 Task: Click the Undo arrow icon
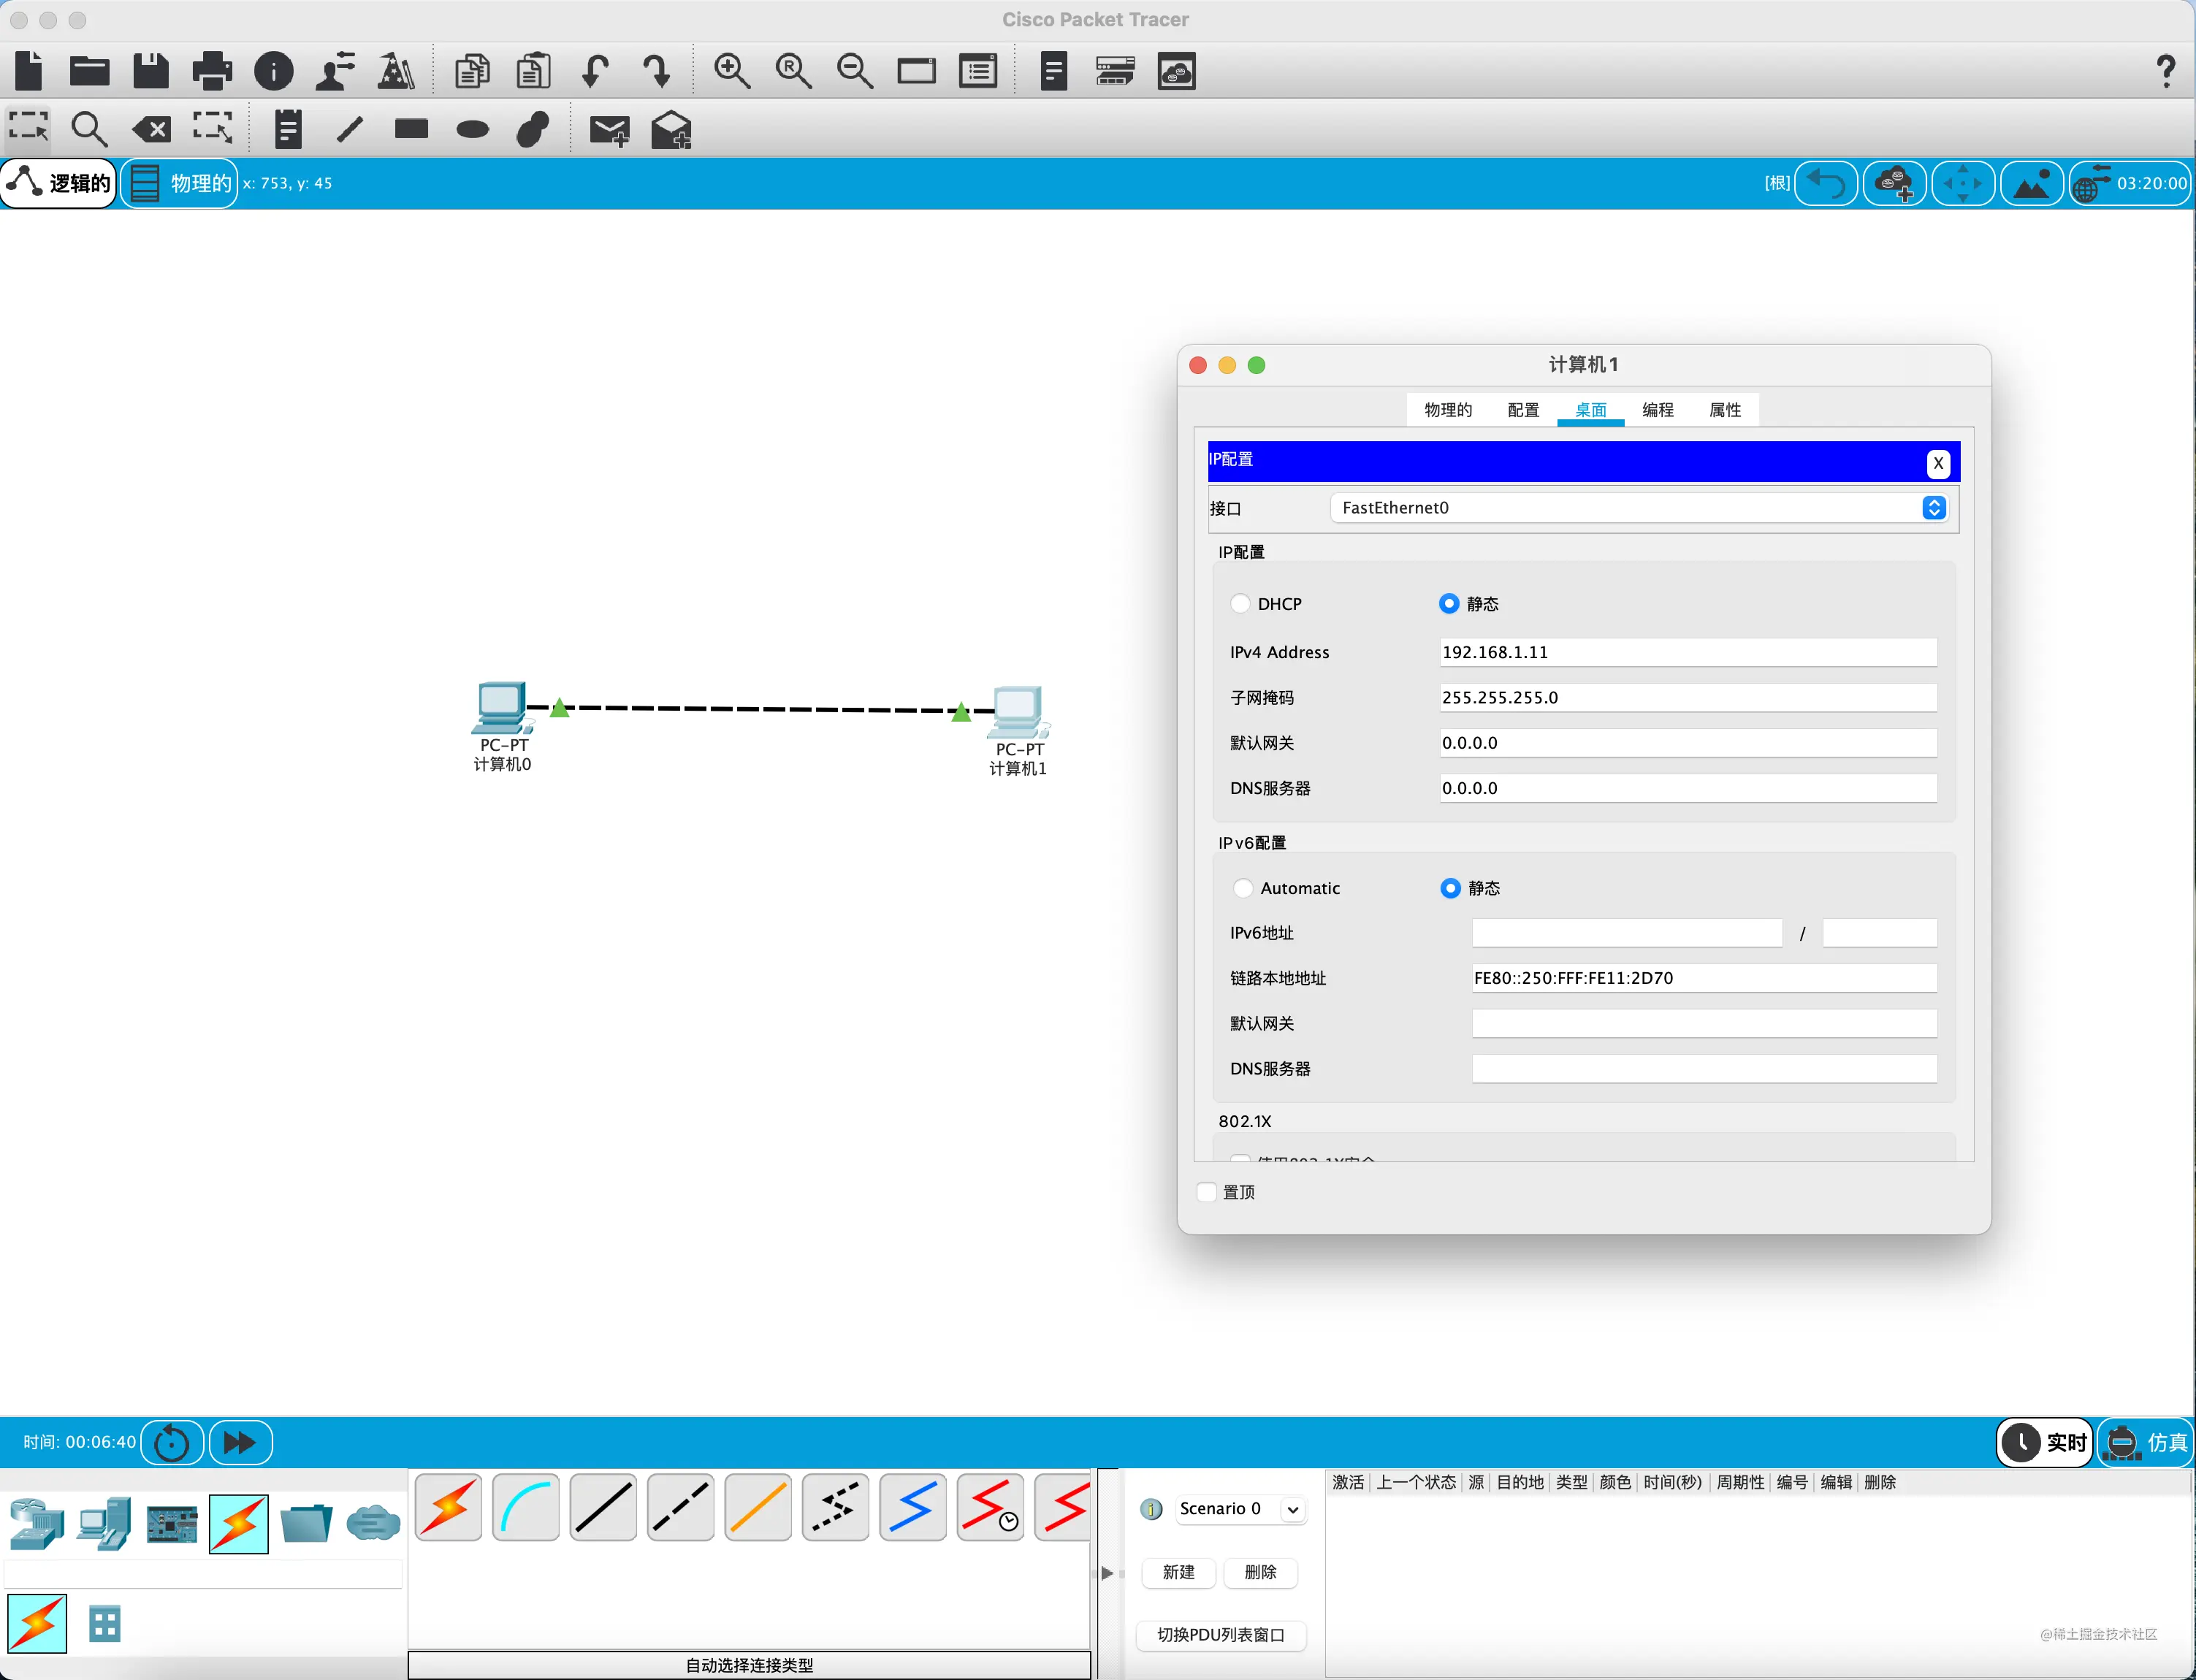(x=595, y=71)
